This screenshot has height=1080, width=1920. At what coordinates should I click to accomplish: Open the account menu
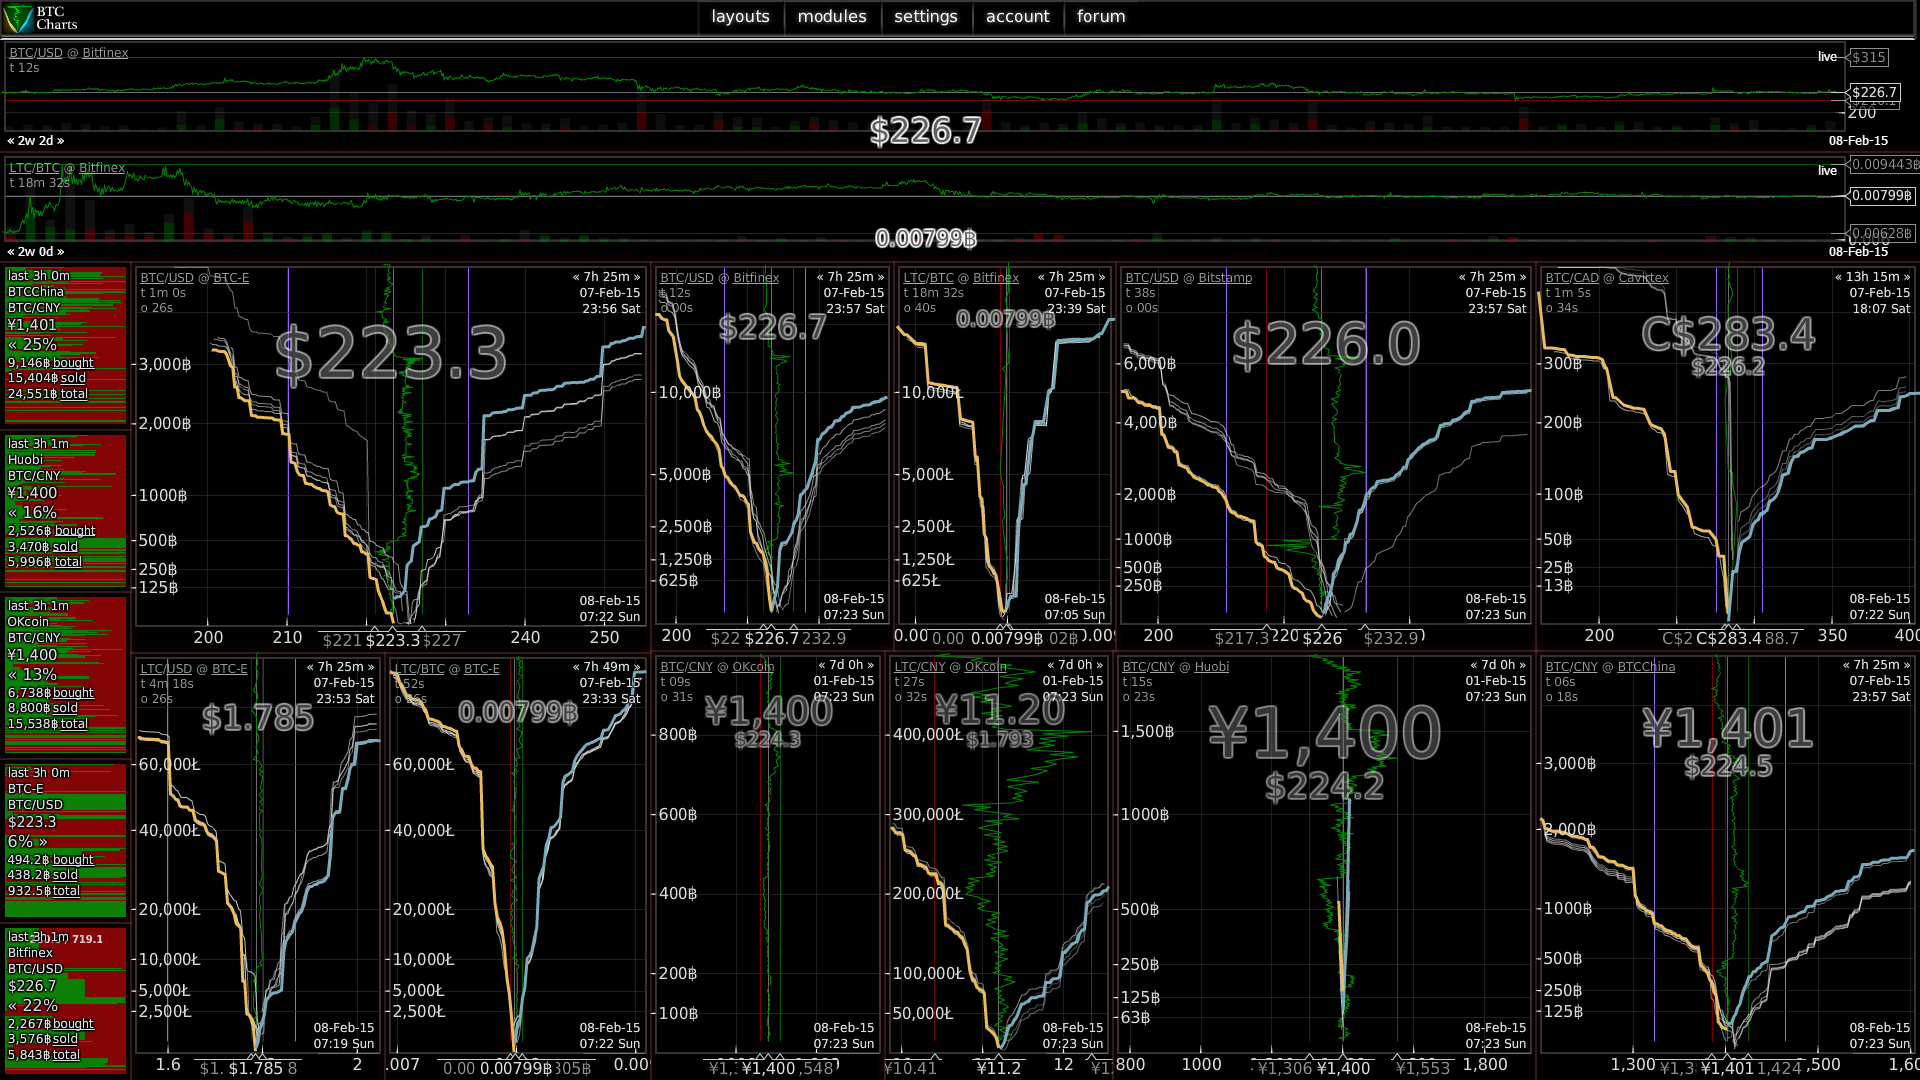1017,16
